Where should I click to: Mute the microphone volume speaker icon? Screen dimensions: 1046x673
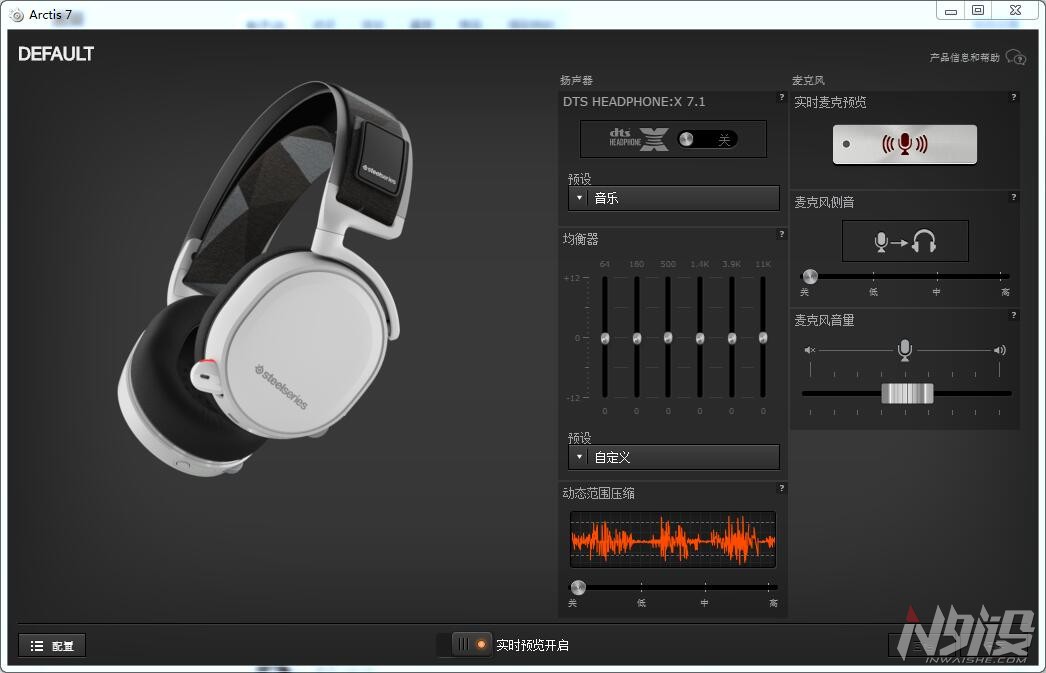(810, 349)
